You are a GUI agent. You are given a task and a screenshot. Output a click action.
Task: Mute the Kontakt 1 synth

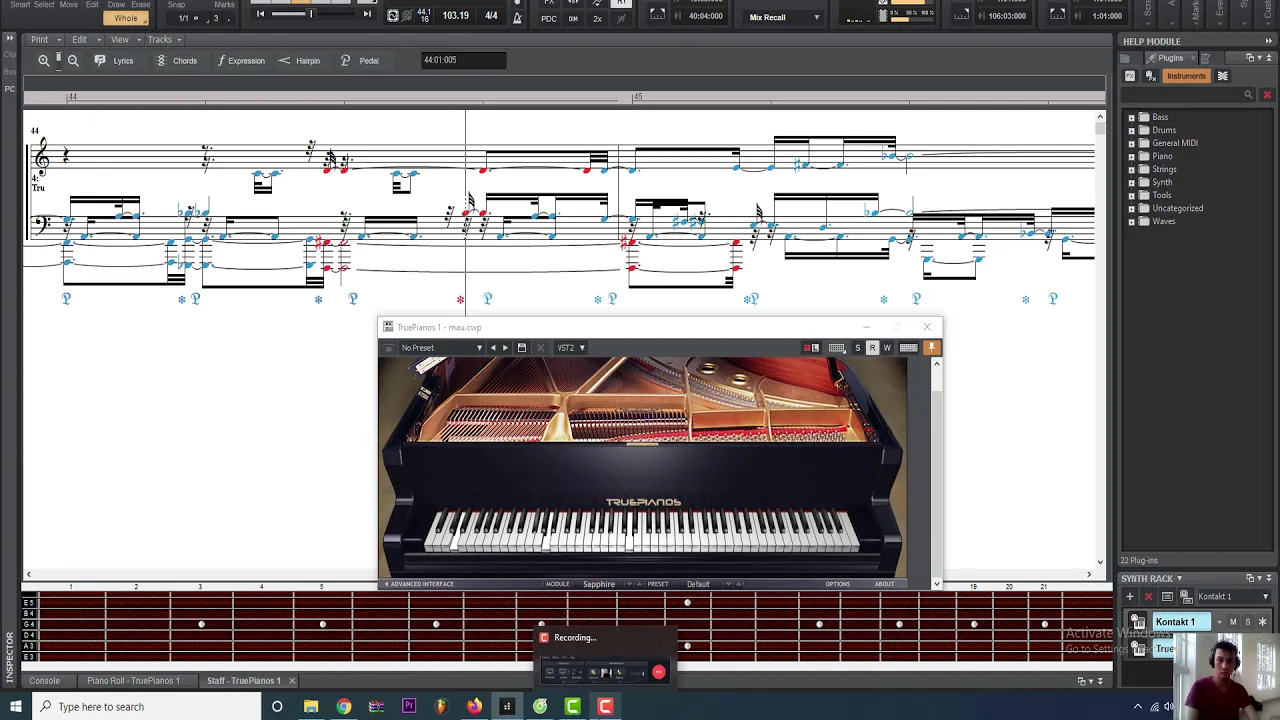(1233, 622)
